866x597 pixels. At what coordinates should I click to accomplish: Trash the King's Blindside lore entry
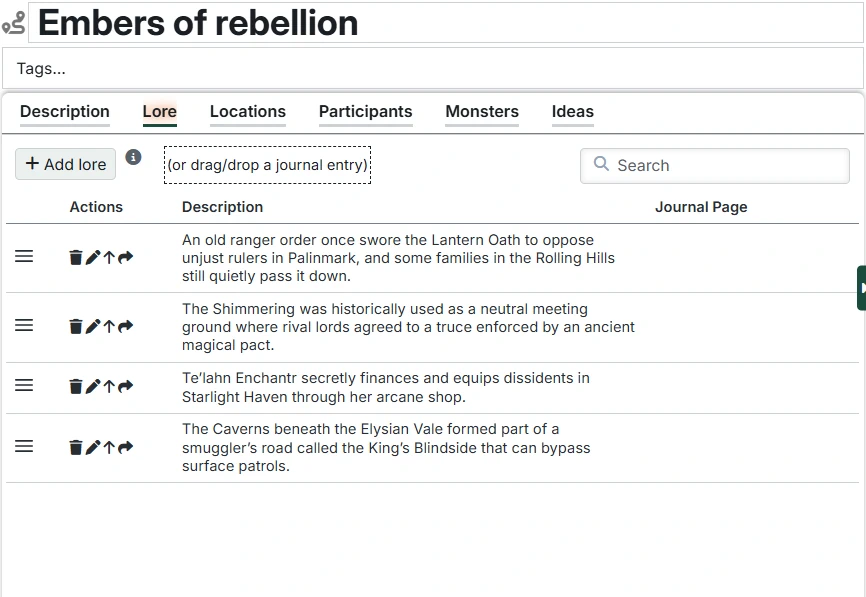[x=76, y=448]
